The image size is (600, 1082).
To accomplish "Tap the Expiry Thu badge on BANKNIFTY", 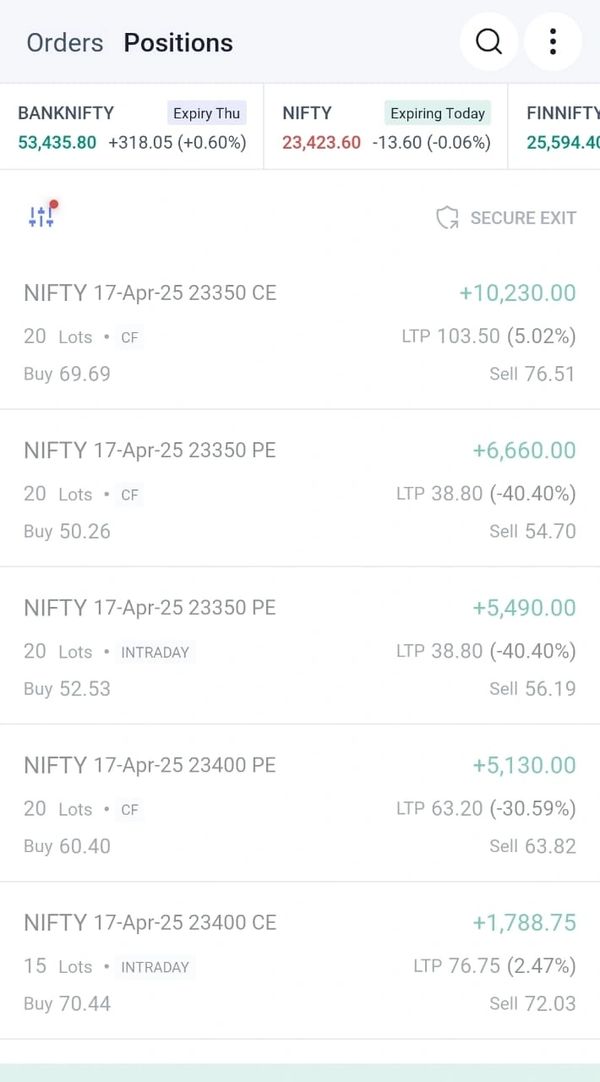I will click(x=206, y=113).
